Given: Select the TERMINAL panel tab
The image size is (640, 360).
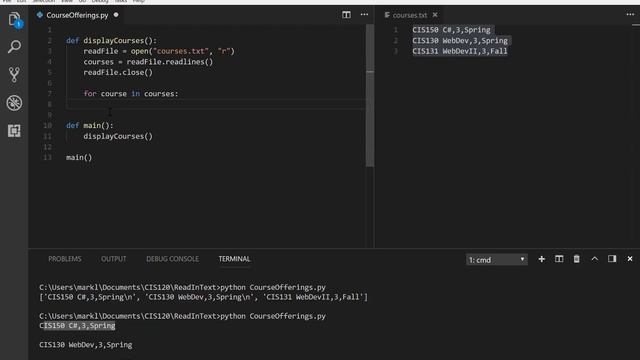Looking at the screenshot, I should [234, 259].
